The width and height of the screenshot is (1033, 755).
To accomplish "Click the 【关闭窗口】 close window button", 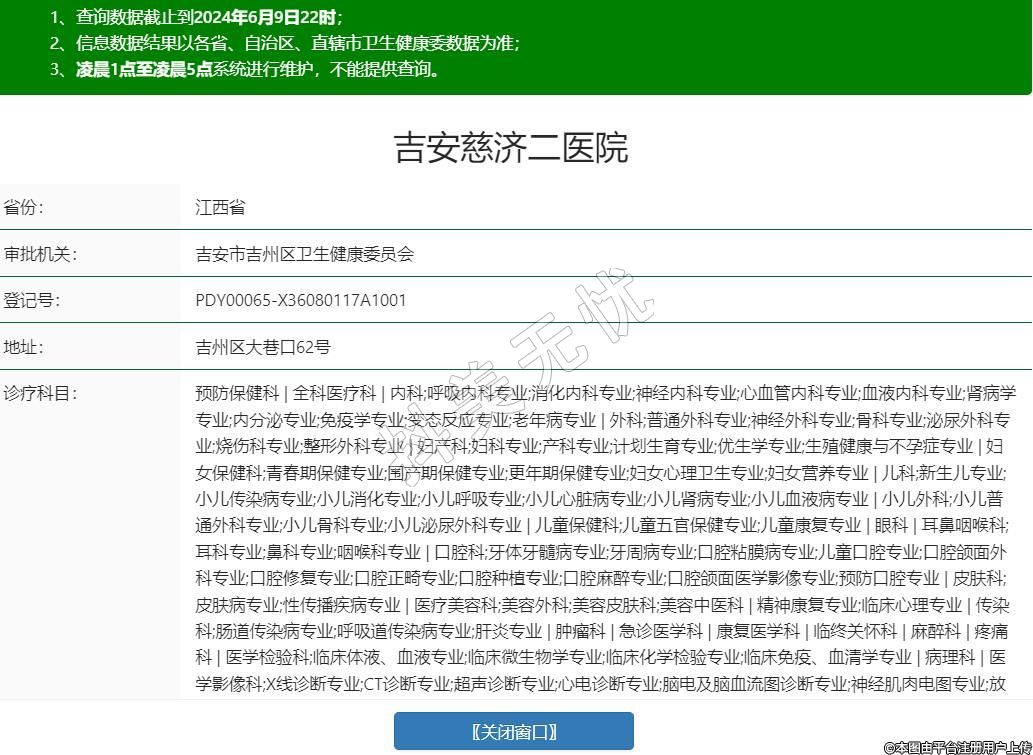I will point(513,731).
